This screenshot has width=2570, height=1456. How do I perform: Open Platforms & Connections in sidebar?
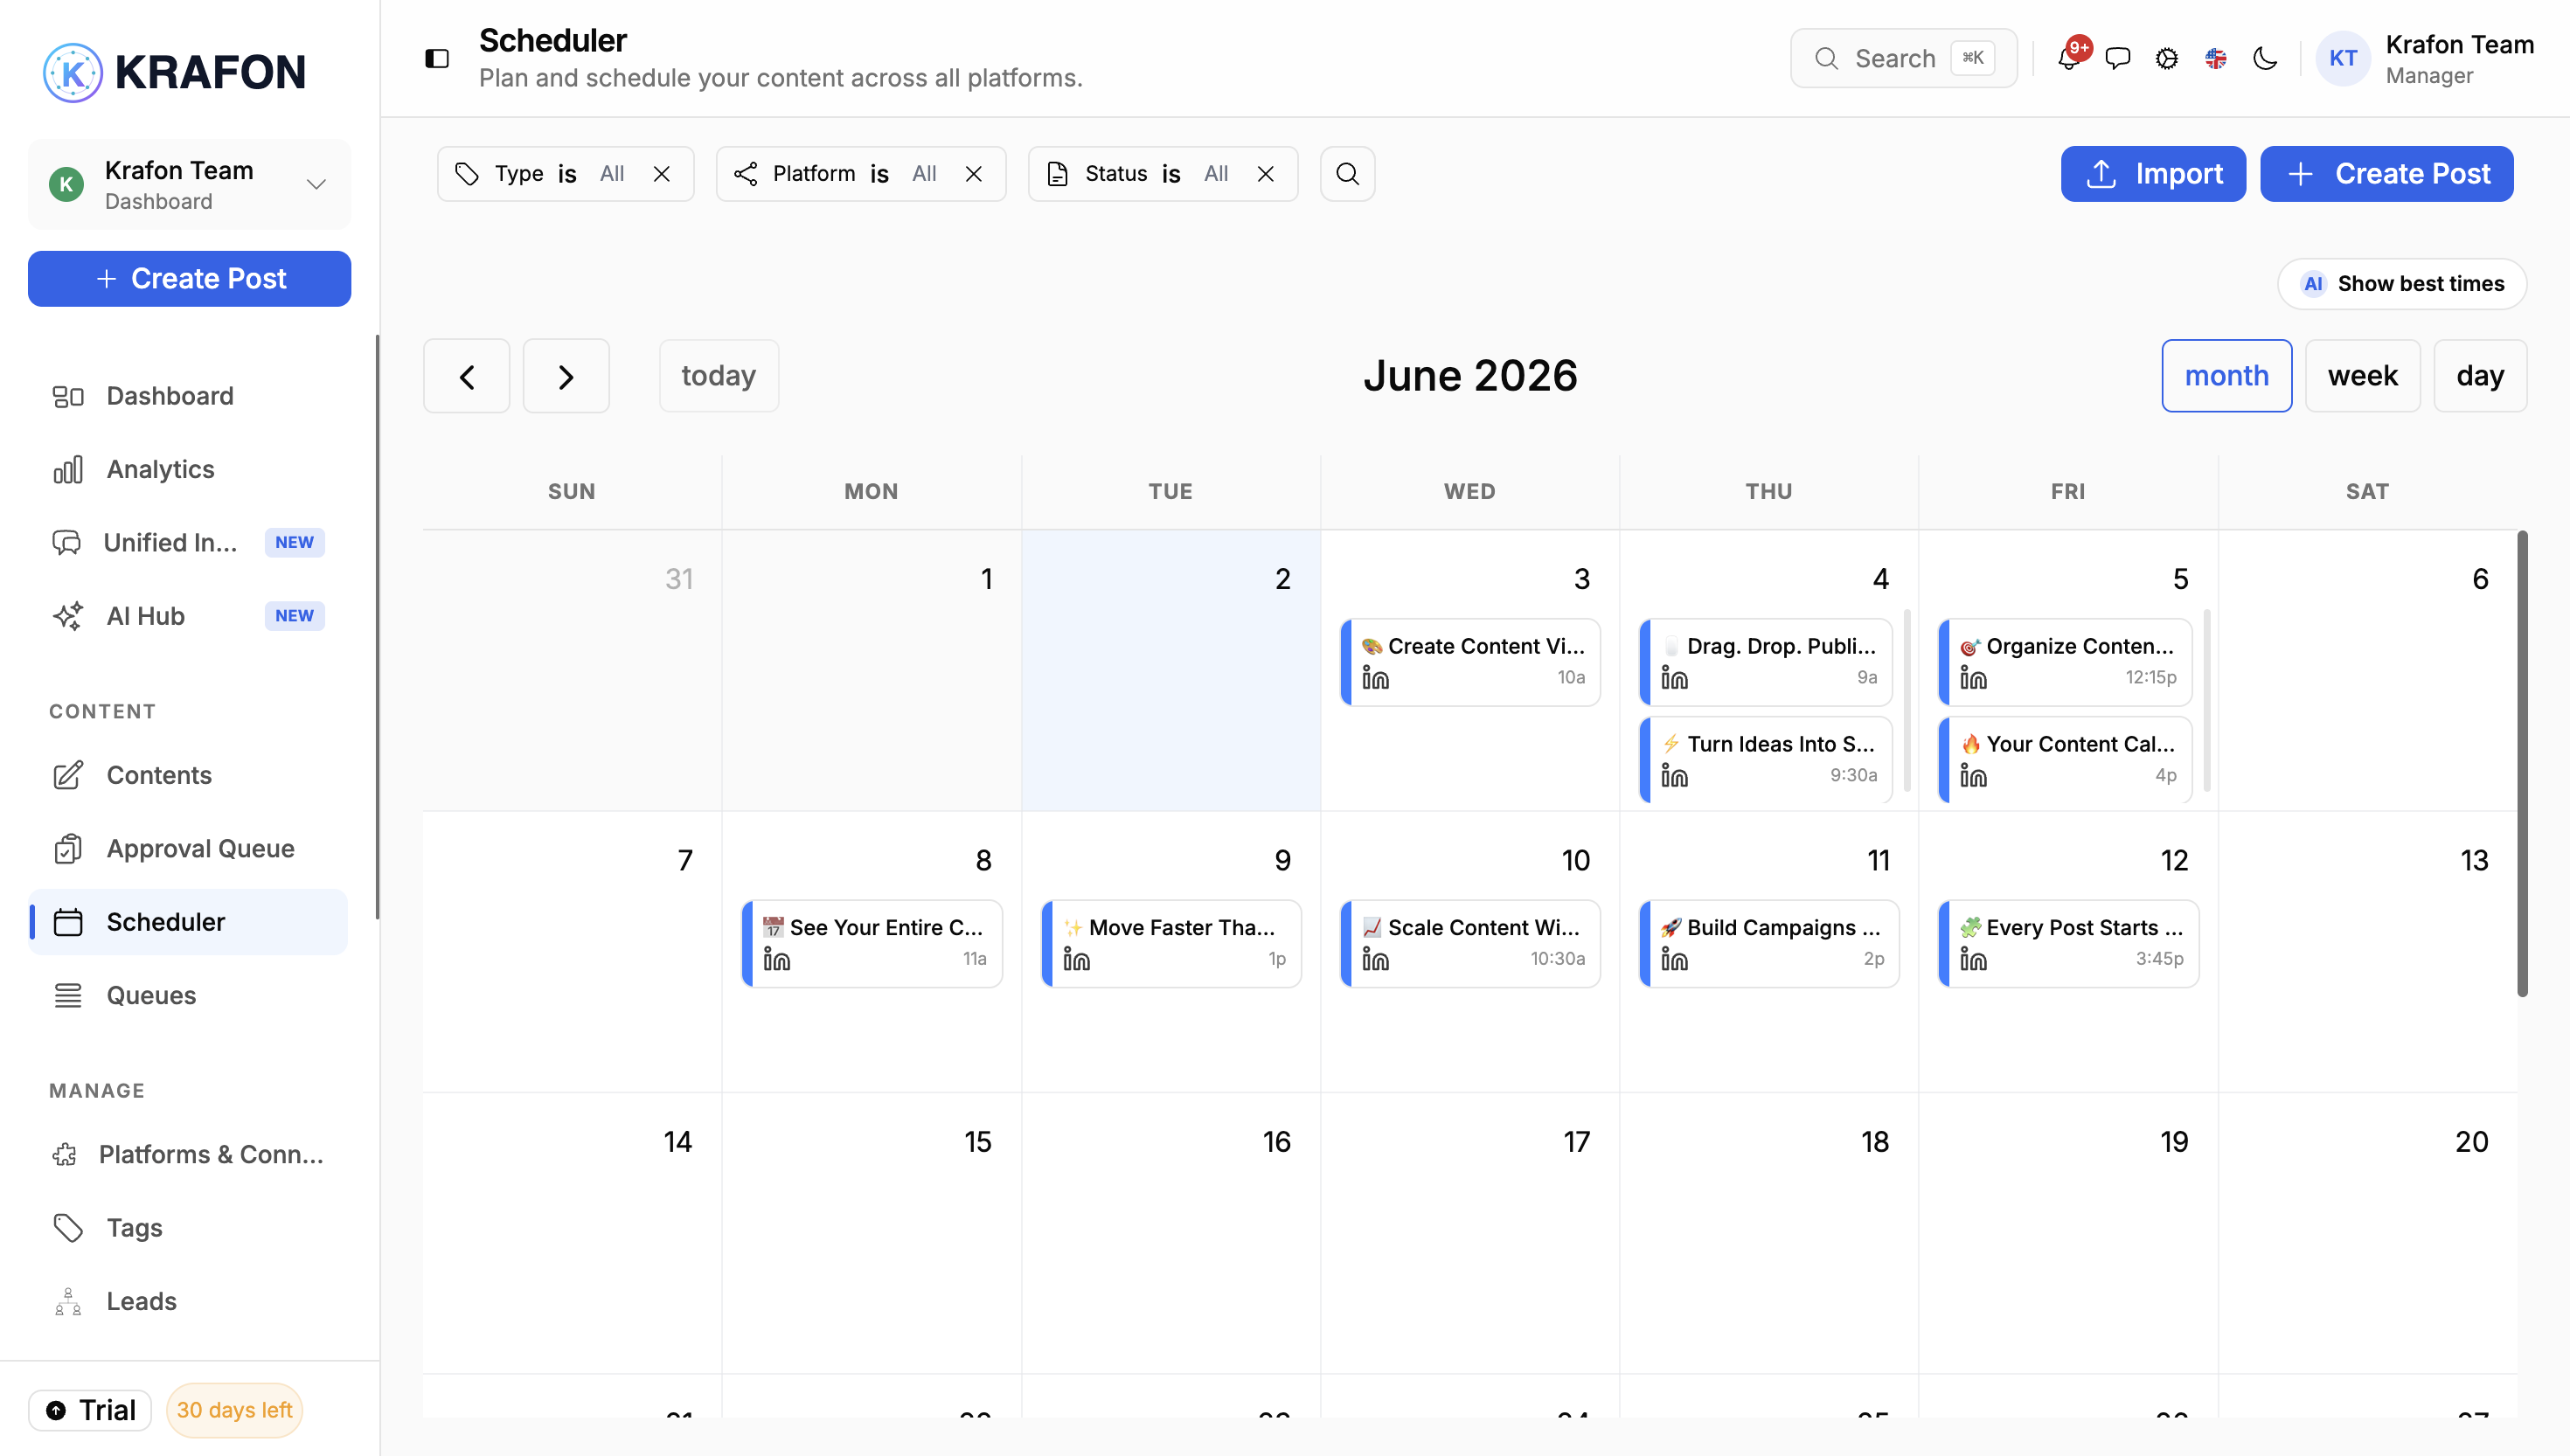[x=189, y=1154]
